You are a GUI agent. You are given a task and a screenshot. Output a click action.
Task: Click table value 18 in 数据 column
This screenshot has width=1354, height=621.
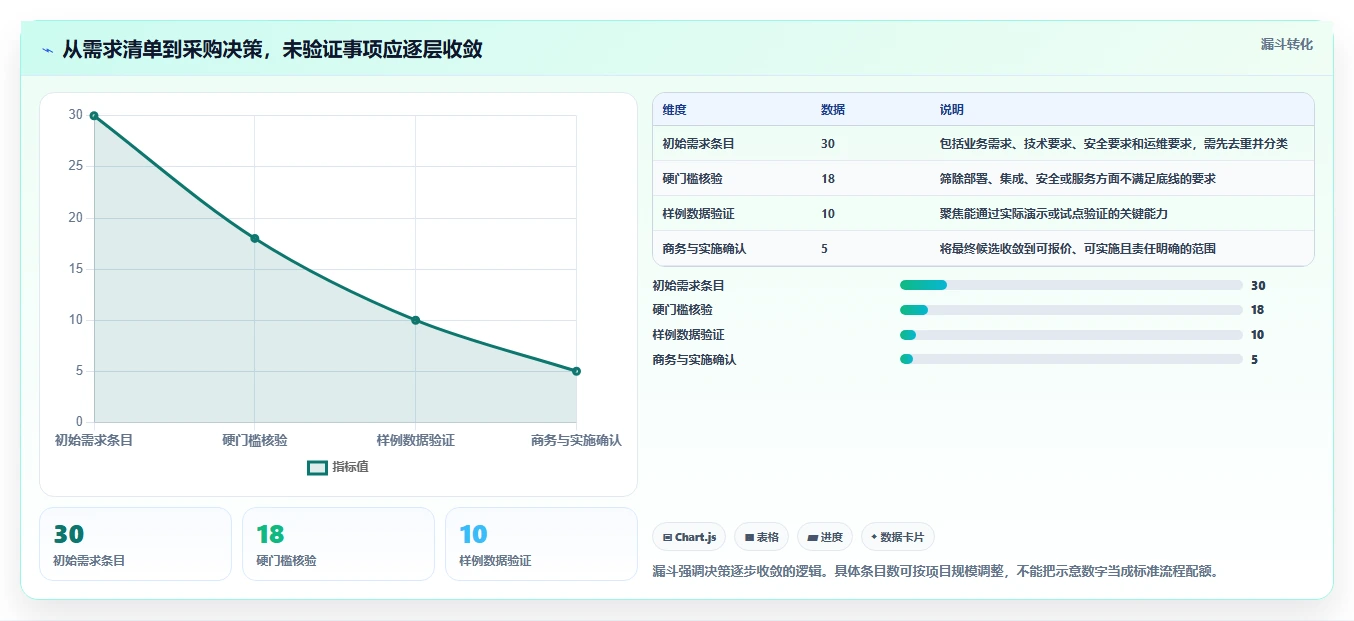pyautogui.click(x=828, y=179)
